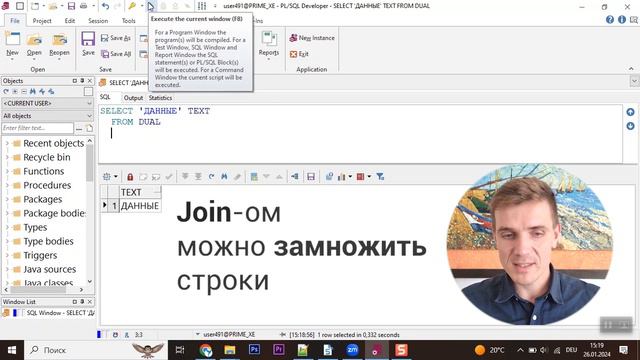Open Zoom from the taskbar
The height and width of the screenshot is (360, 640).
coord(352,350)
